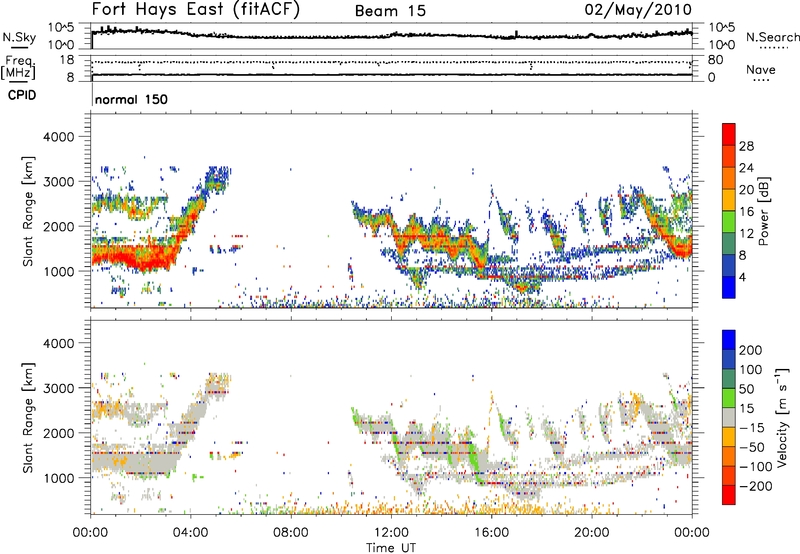Click the '12:00' time tick label
The image size is (800, 554).
click(x=391, y=533)
